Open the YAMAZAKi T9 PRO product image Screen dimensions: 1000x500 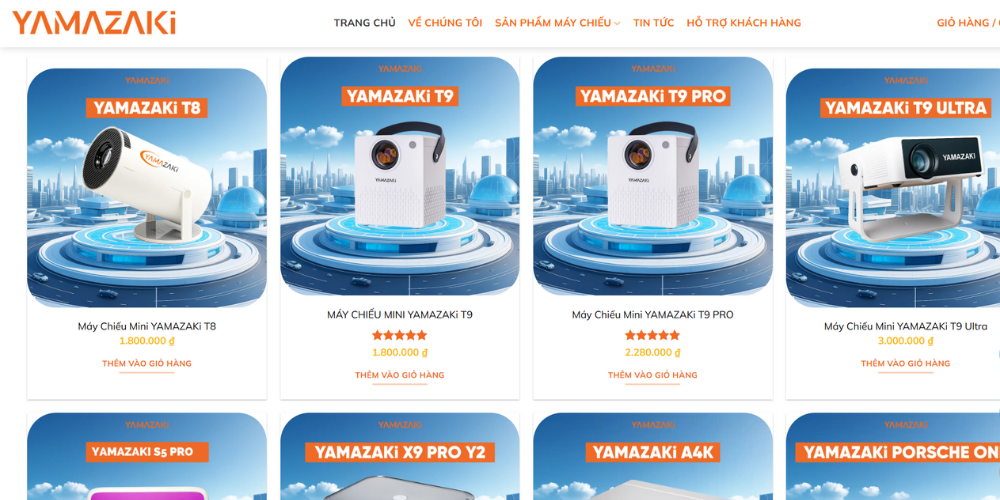click(x=653, y=177)
